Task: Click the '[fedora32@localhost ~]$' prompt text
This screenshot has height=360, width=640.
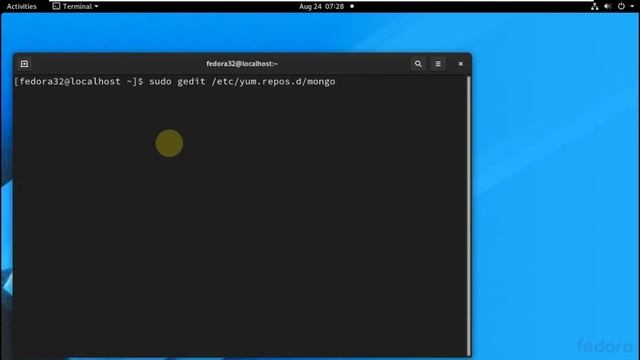Action: (78, 82)
